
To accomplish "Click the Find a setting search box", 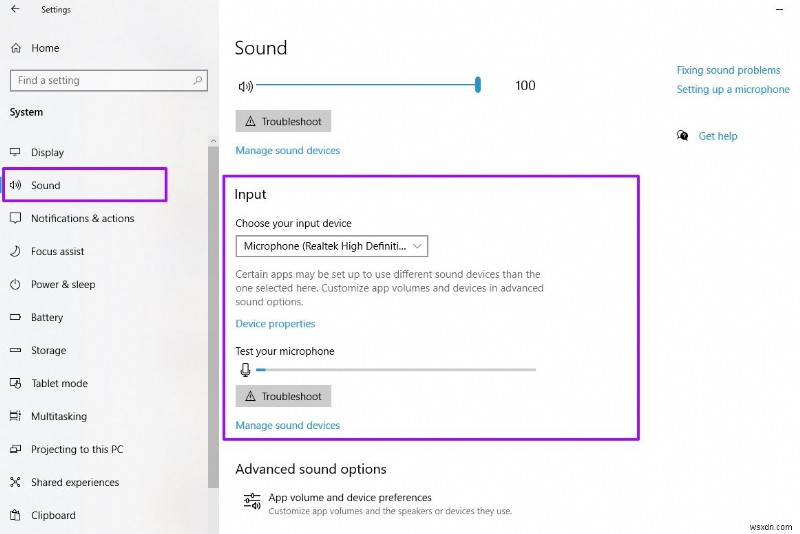I will [x=109, y=81].
